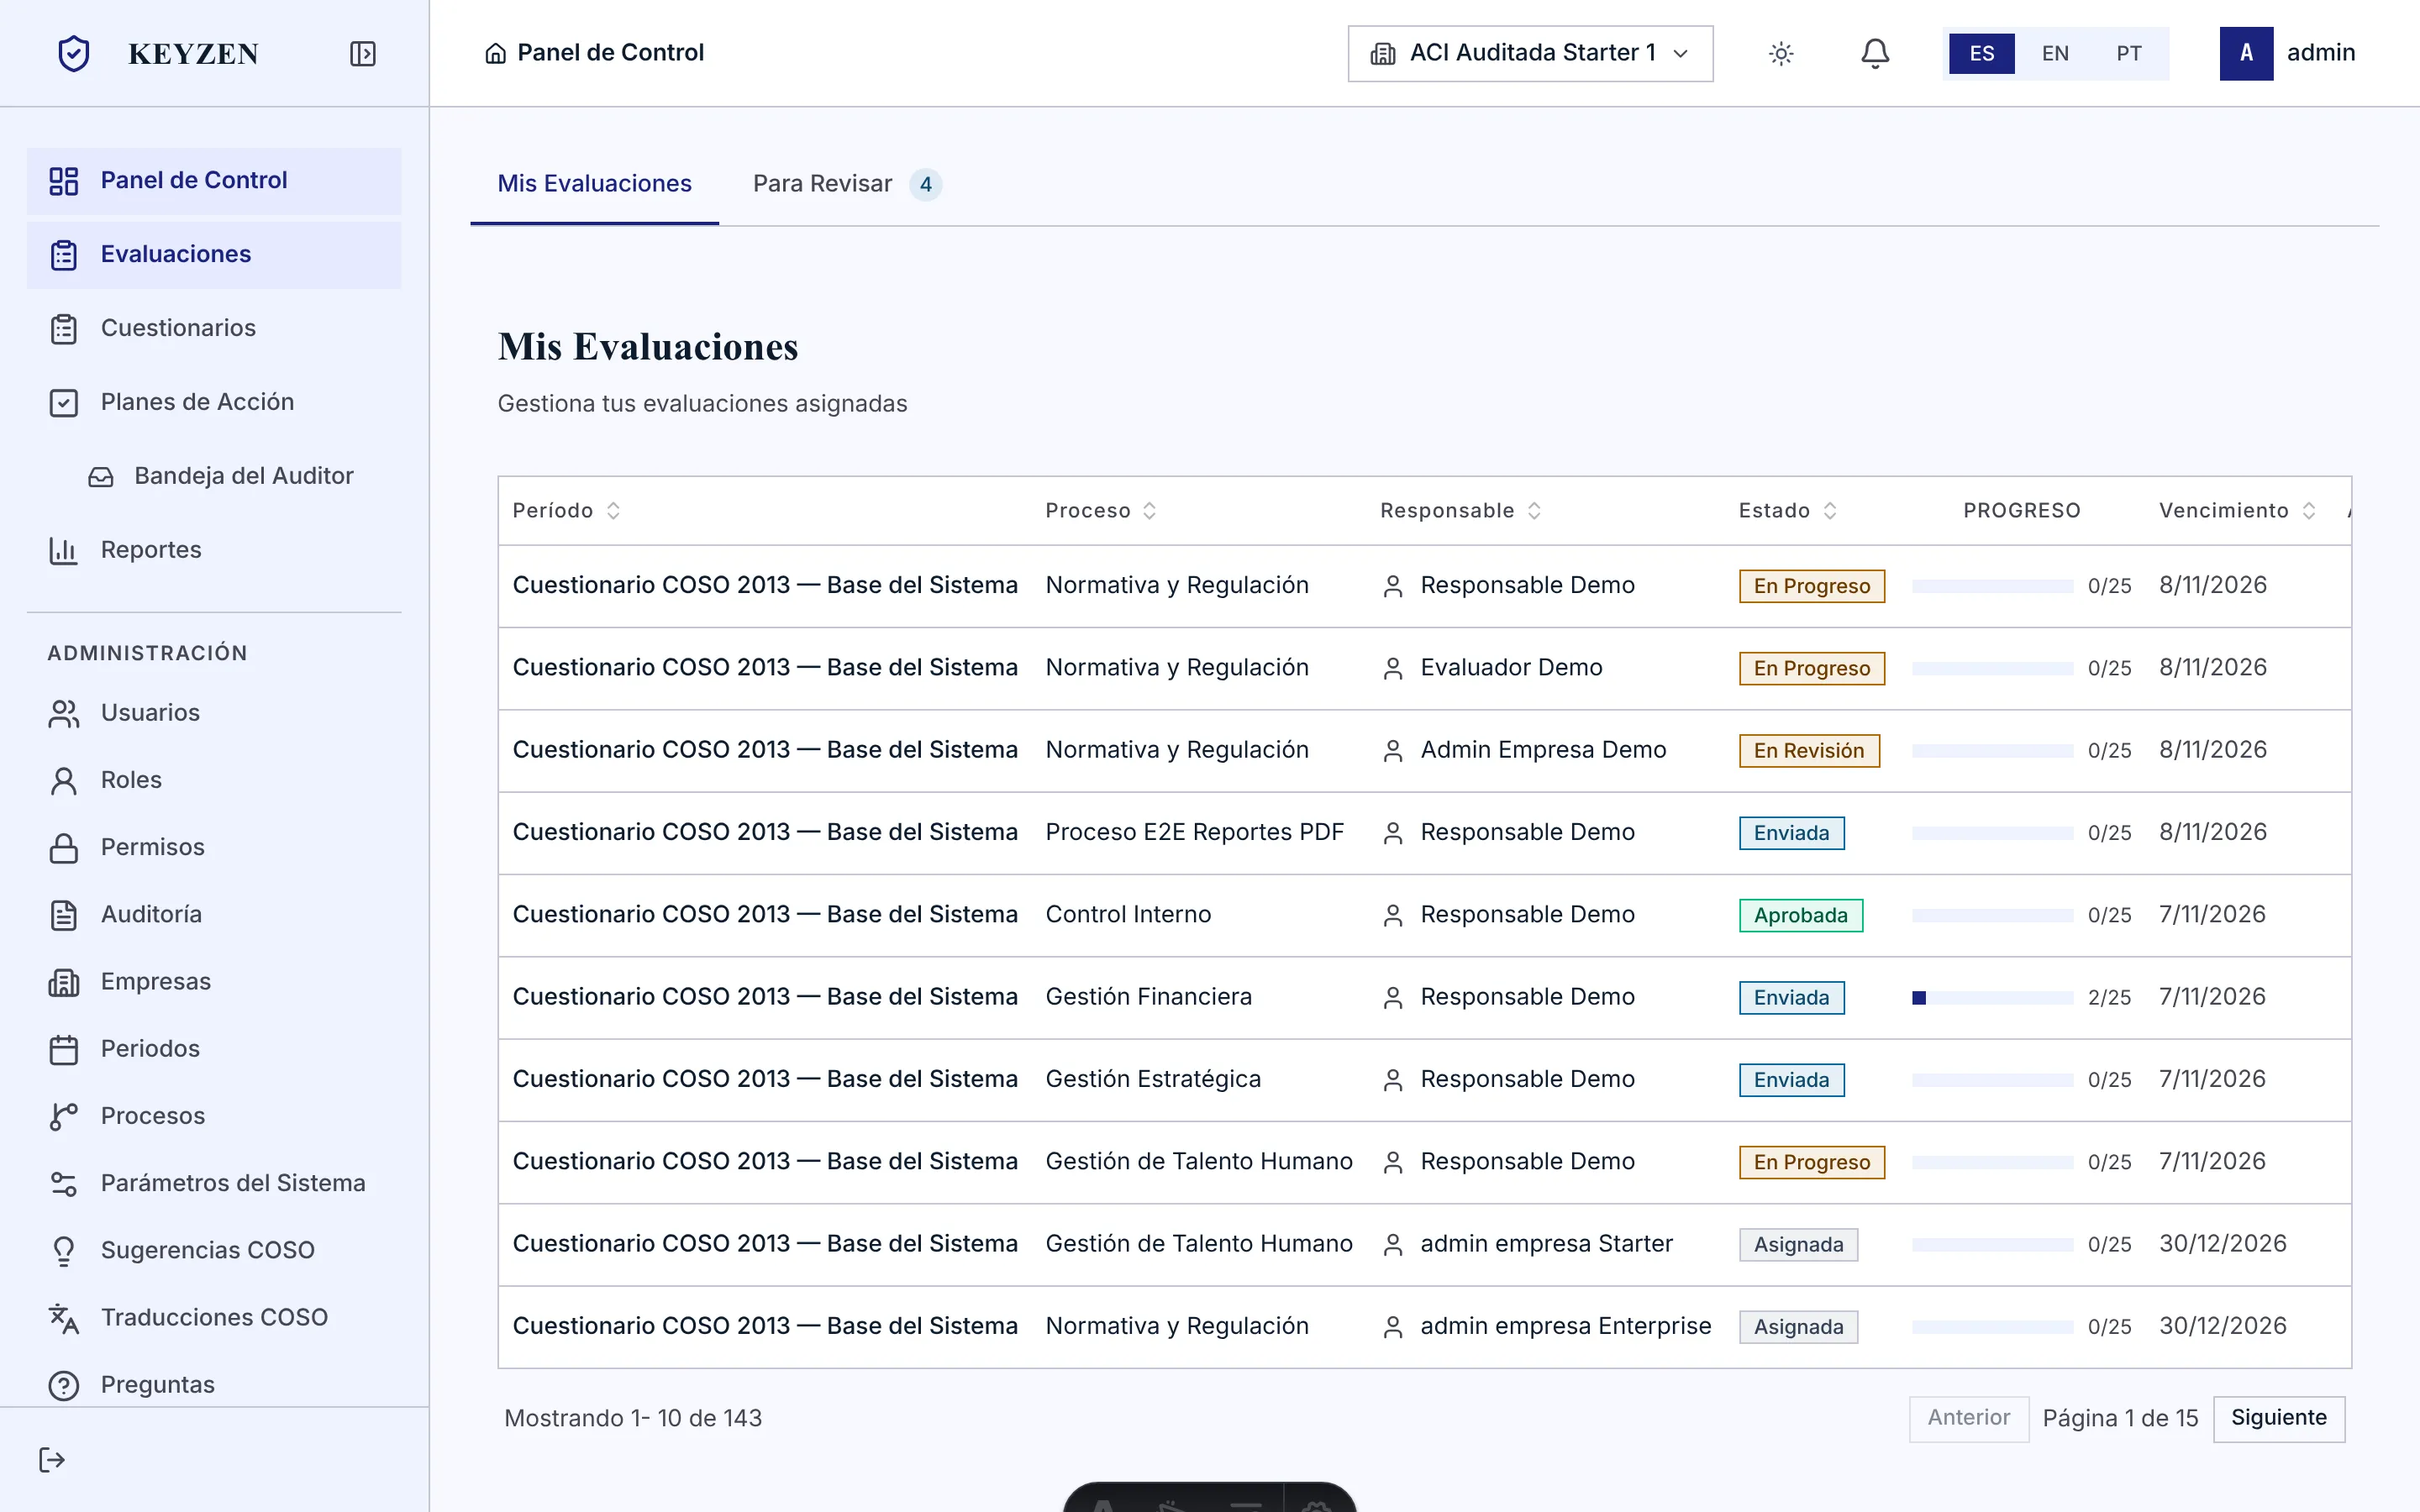Click the progress bar in Gestión Financiera row
Screen dimensions: 2420x1512
coord(1992,998)
